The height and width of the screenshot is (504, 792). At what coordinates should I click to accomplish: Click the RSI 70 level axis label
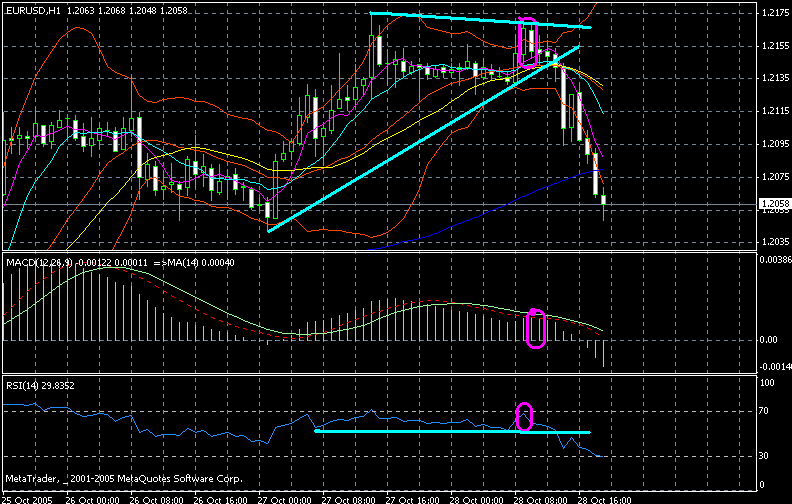point(768,410)
